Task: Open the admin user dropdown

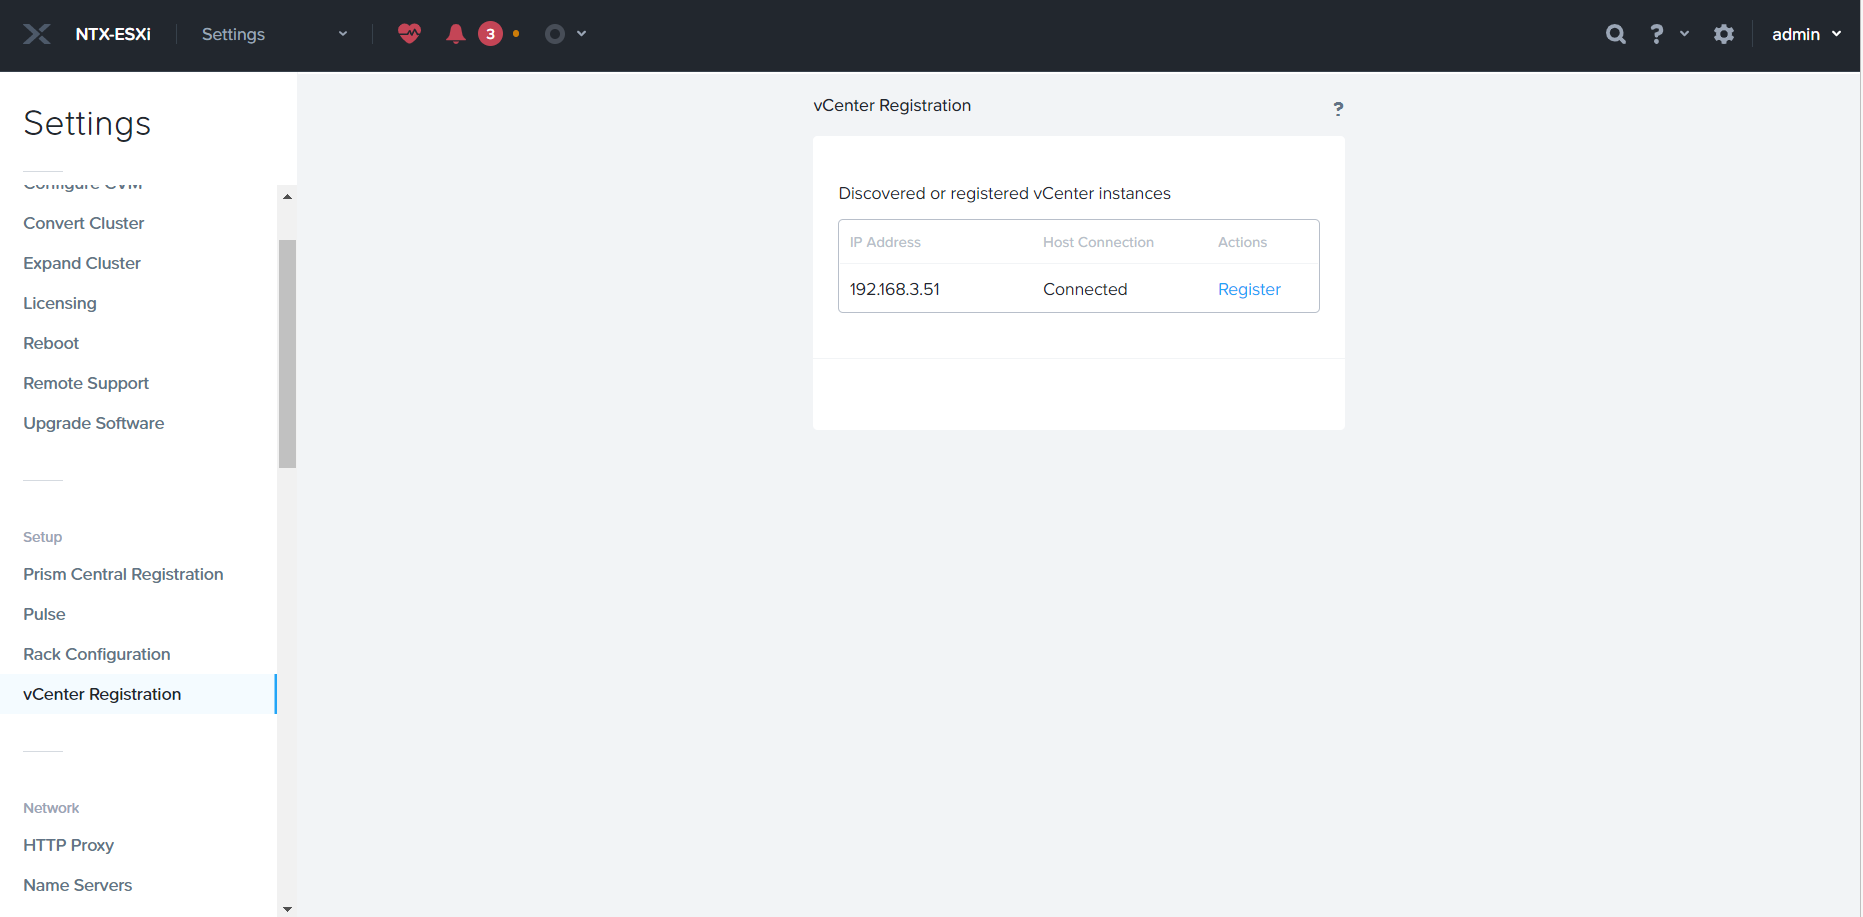Action: [1806, 34]
